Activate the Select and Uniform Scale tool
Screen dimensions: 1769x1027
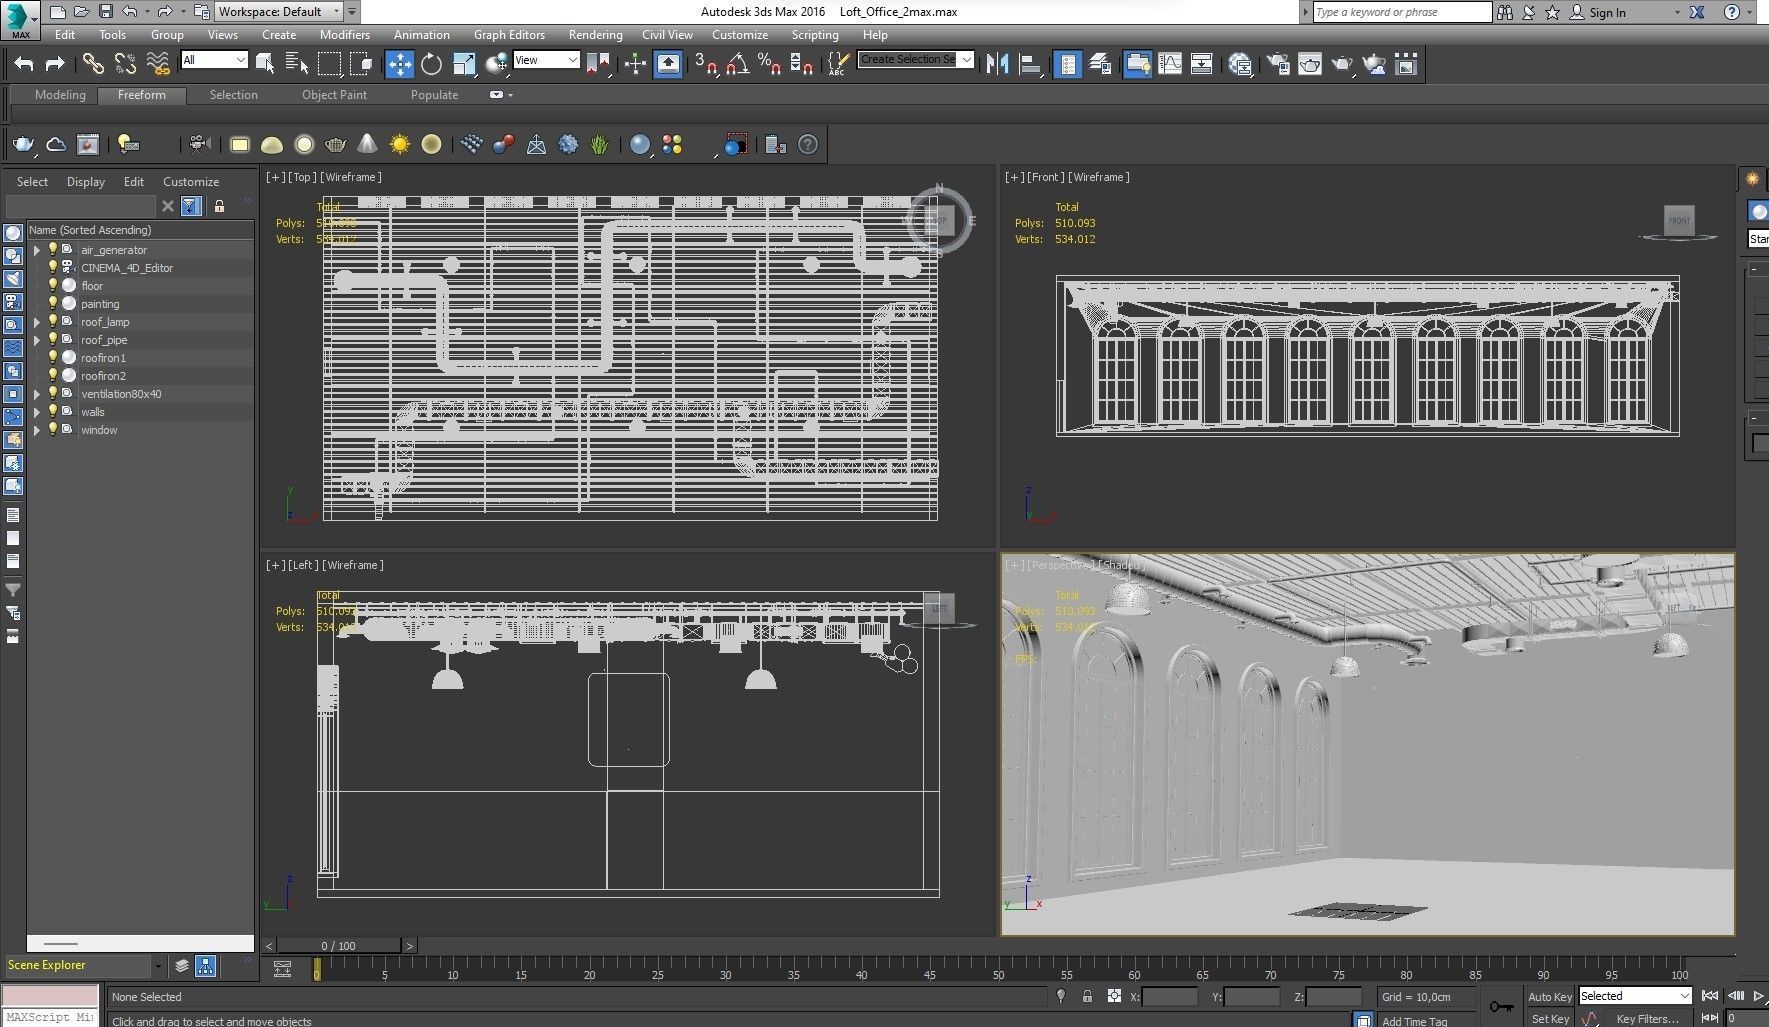pyautogui.click(x=463, y=64)
